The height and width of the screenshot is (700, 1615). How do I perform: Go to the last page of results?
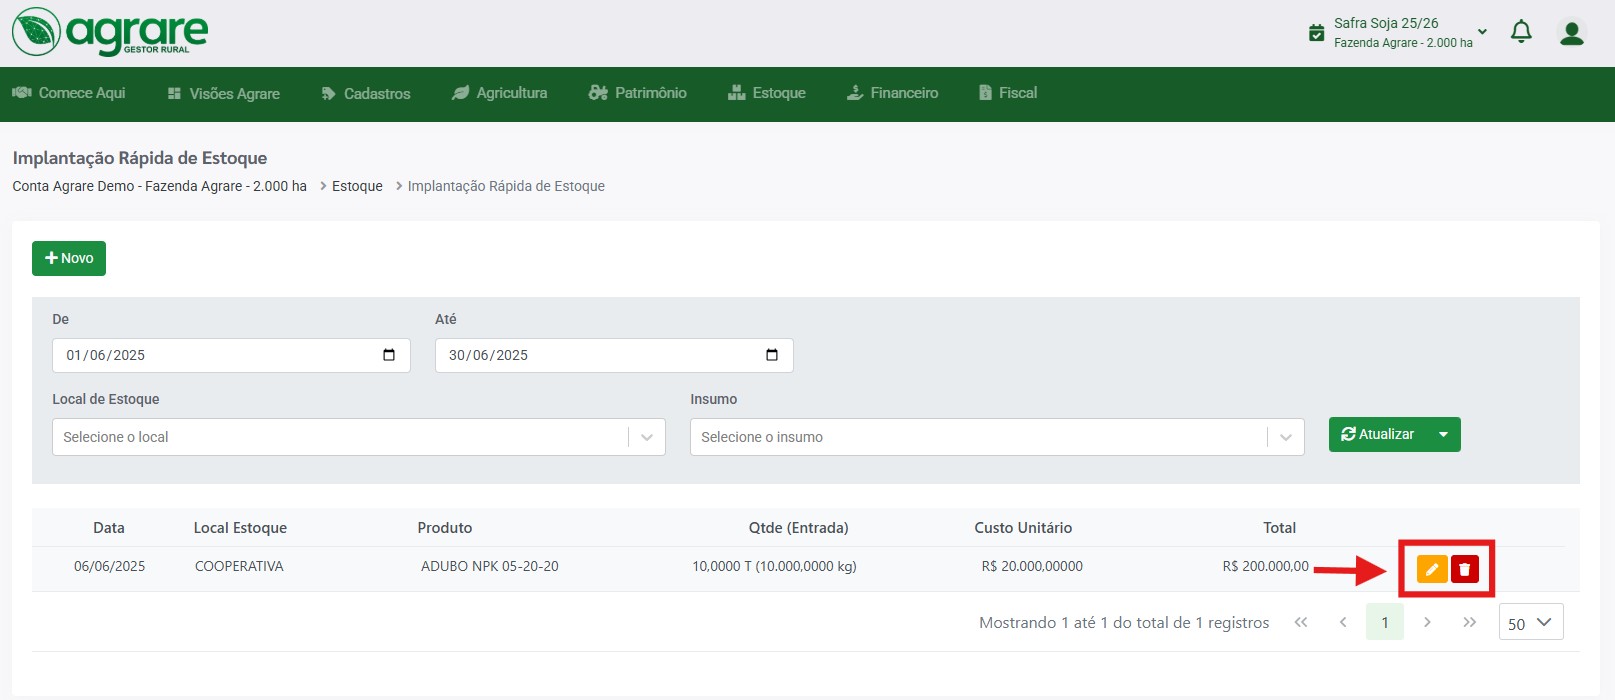pyautogui.click(x=1469, y=622)
